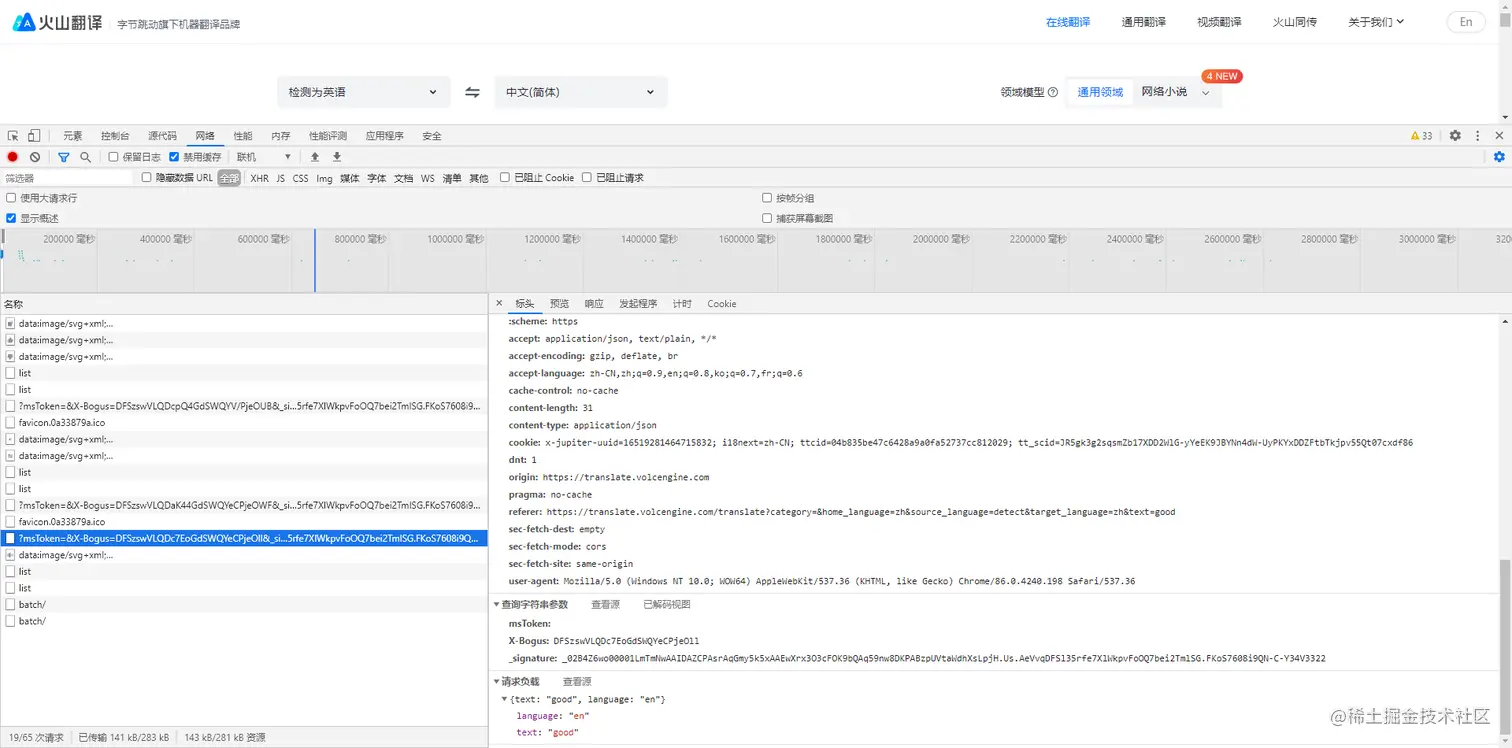
Task: Open the 检测为英语 source language dropdown
Action: click(364, 92)
